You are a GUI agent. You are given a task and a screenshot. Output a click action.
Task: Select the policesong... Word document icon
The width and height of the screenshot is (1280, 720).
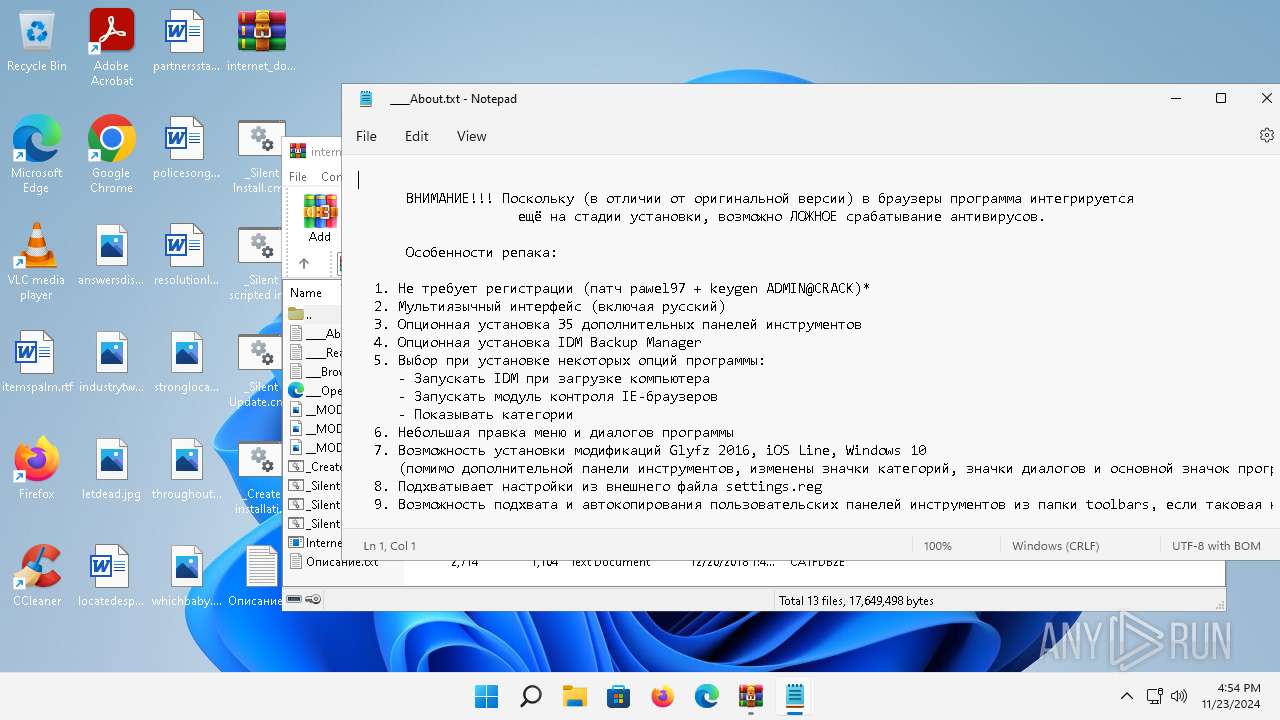[186, 148]
